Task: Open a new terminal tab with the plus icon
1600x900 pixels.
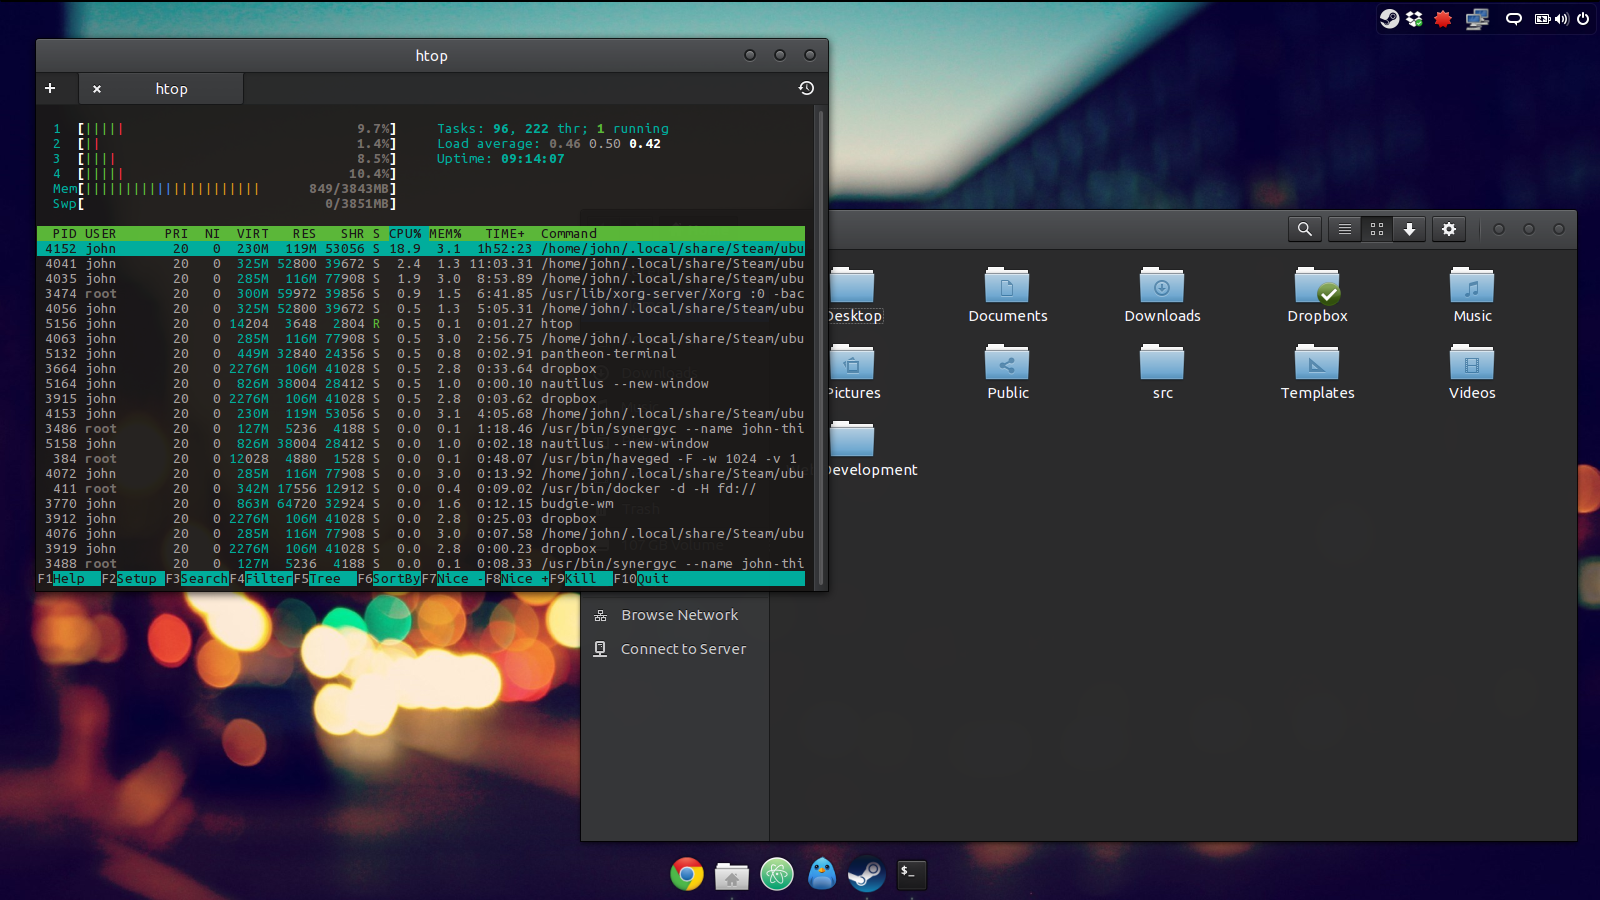Action: pyautogui.click(x=51, y=88)
